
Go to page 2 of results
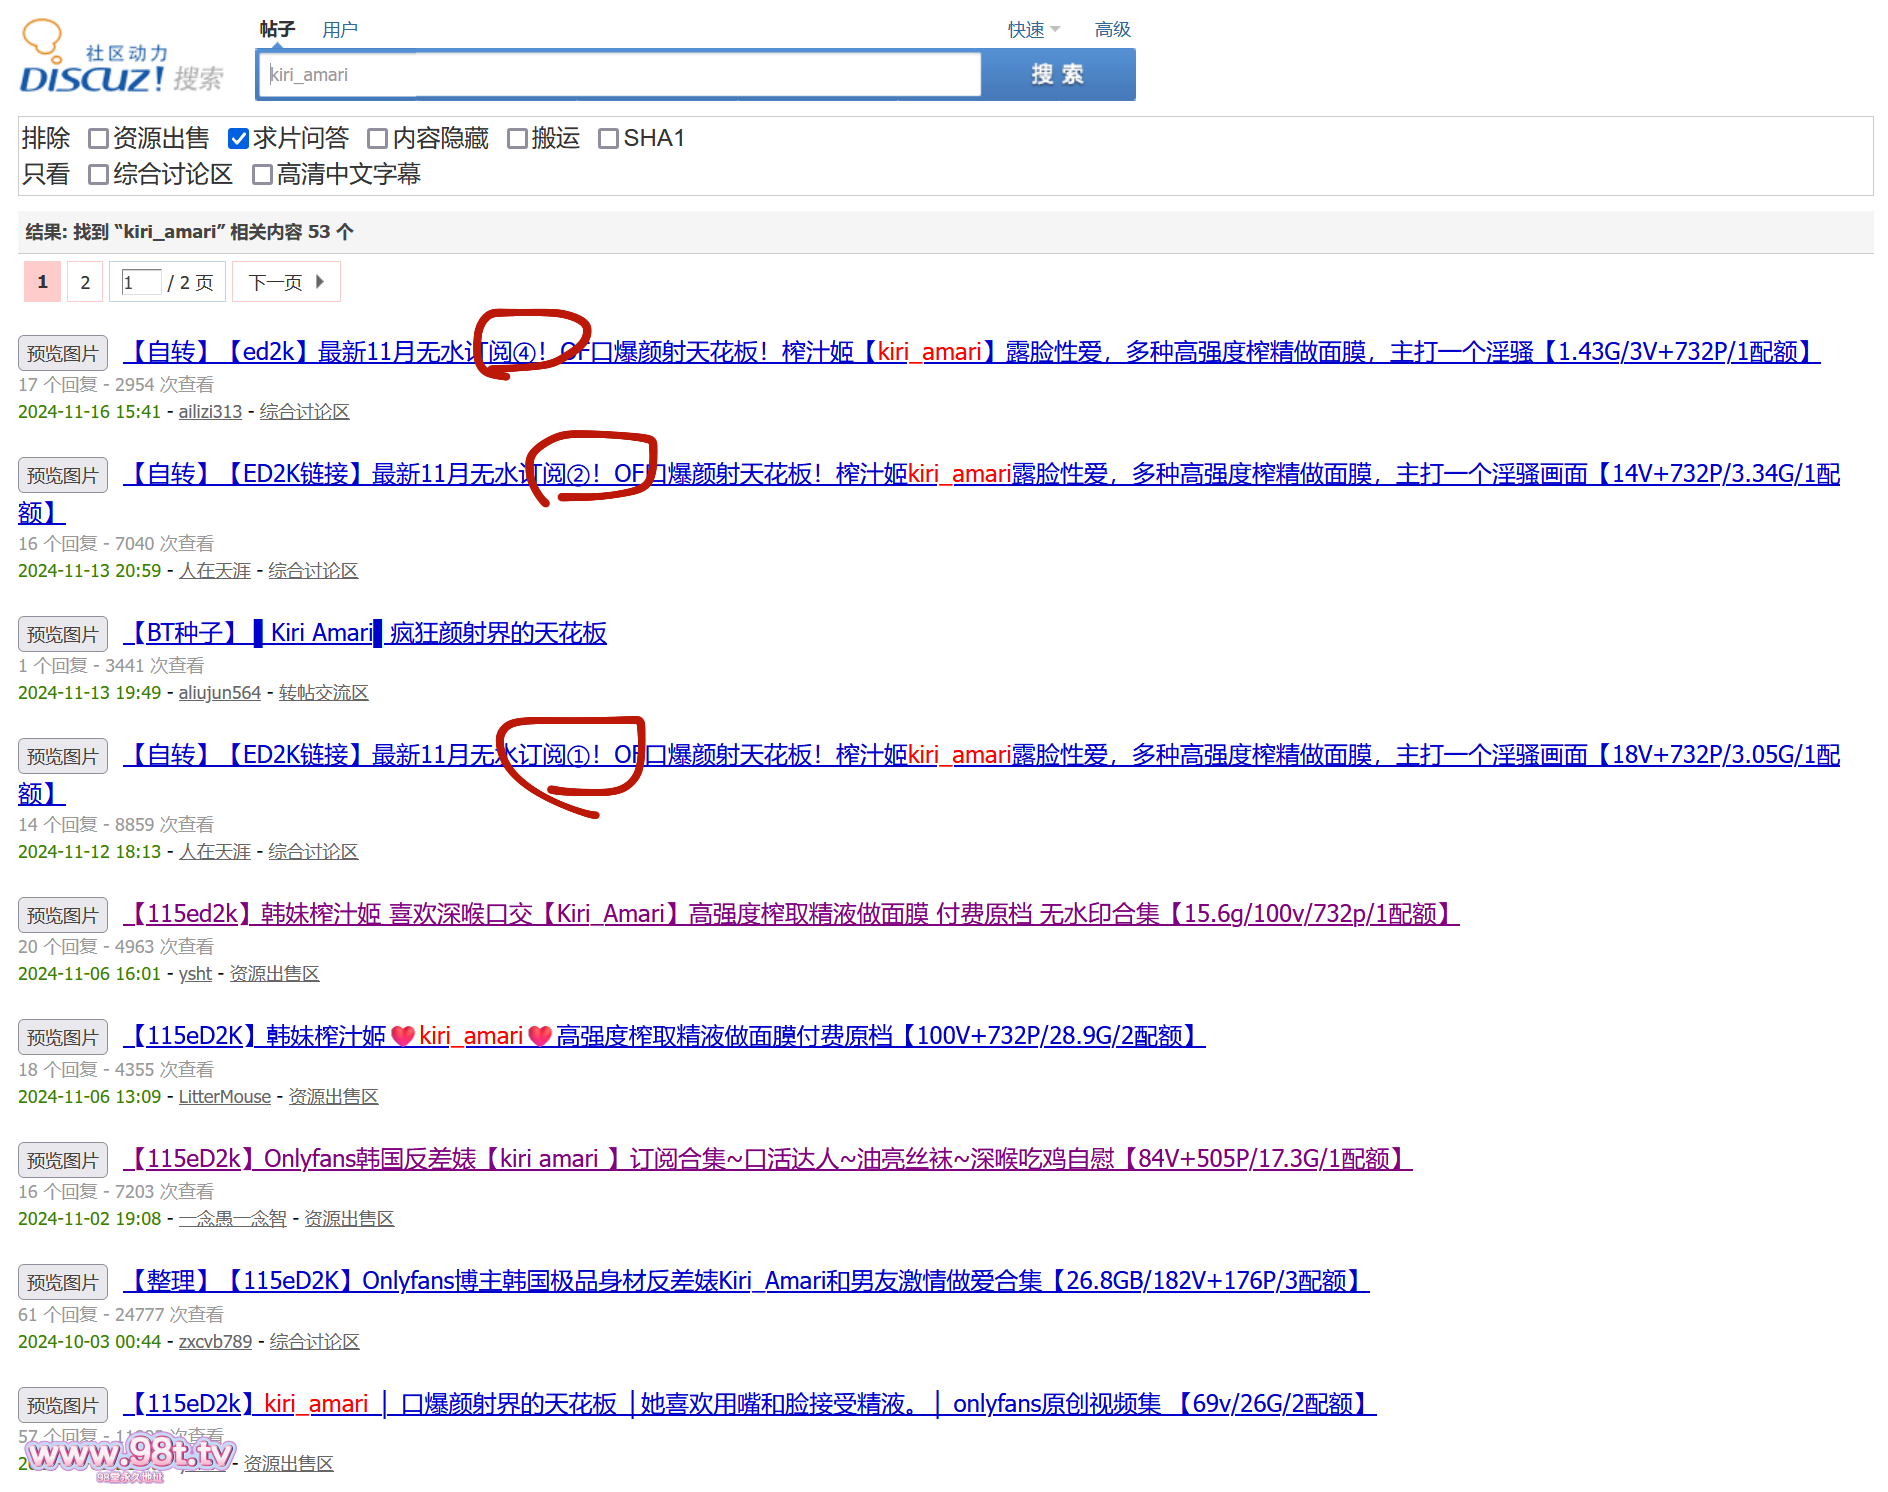point(85,282)
